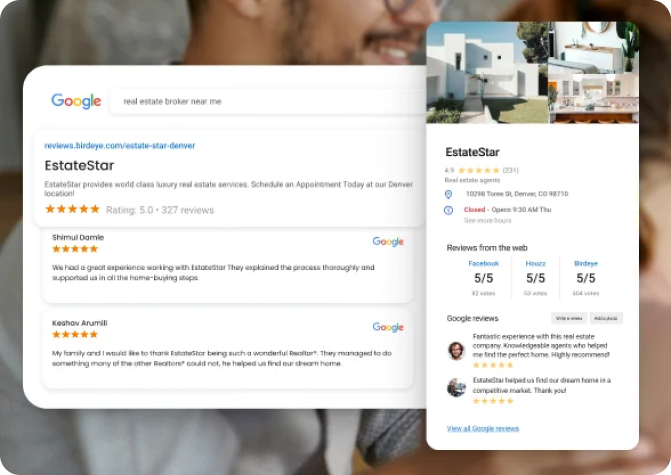671x475 pixels.
Task: Open View all Google reviews link
Action: click(483, 428)
